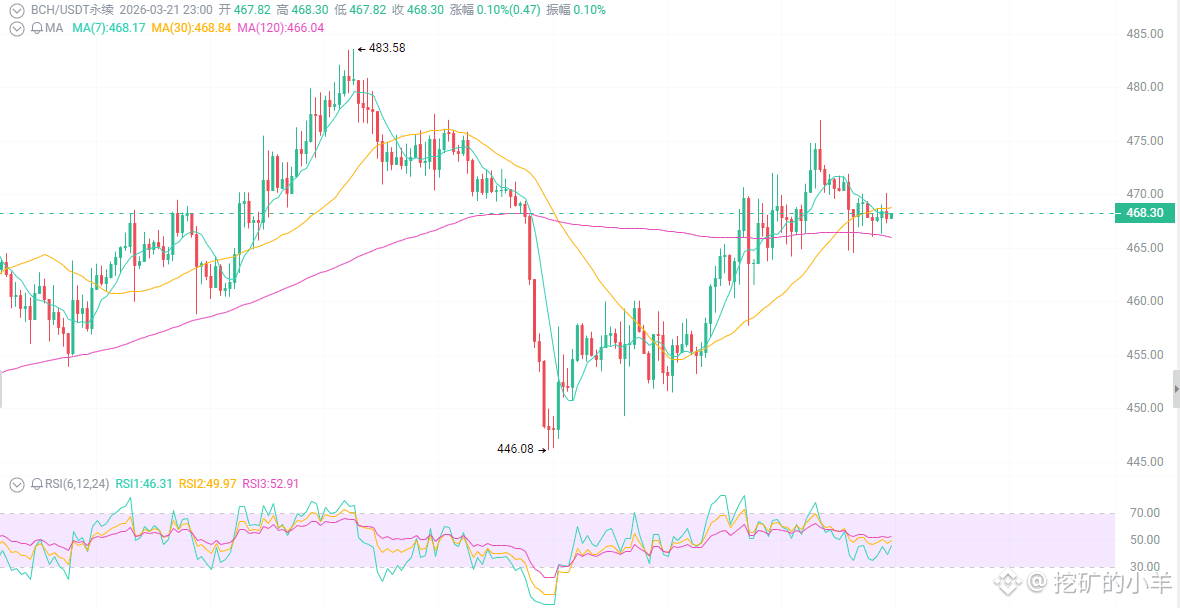This screenshot has width=1180, height=608.
Task: Click the green 468.30 current price tag
Action: [x=1144, y=213]
